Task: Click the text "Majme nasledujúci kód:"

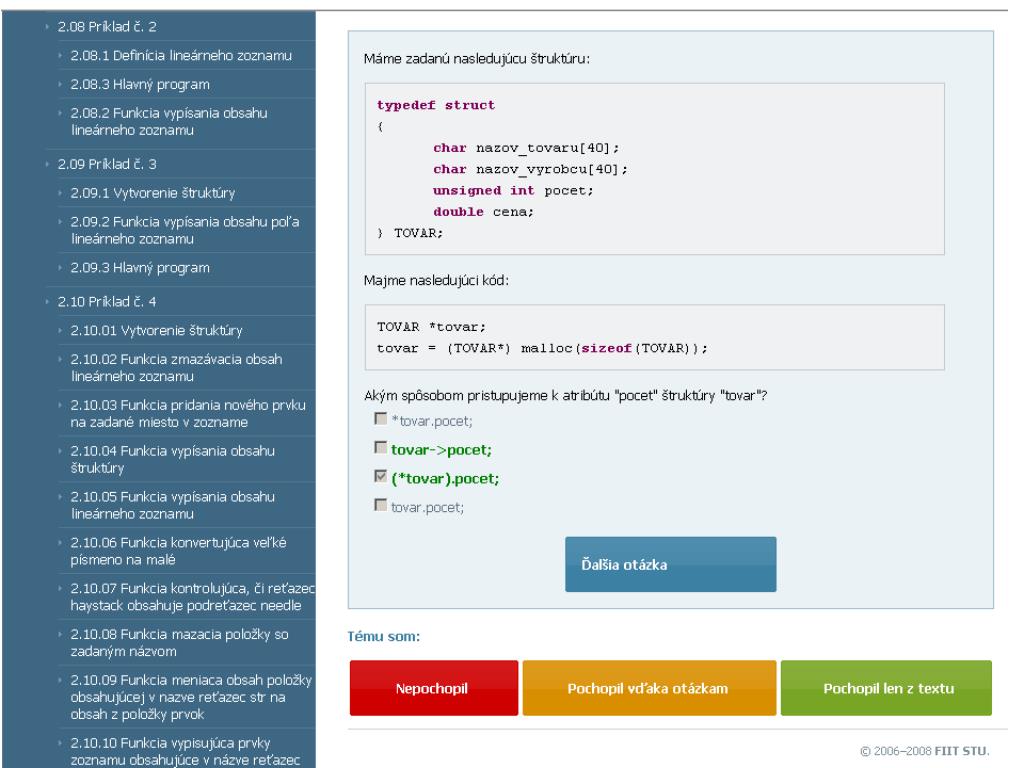Action: 436,281
